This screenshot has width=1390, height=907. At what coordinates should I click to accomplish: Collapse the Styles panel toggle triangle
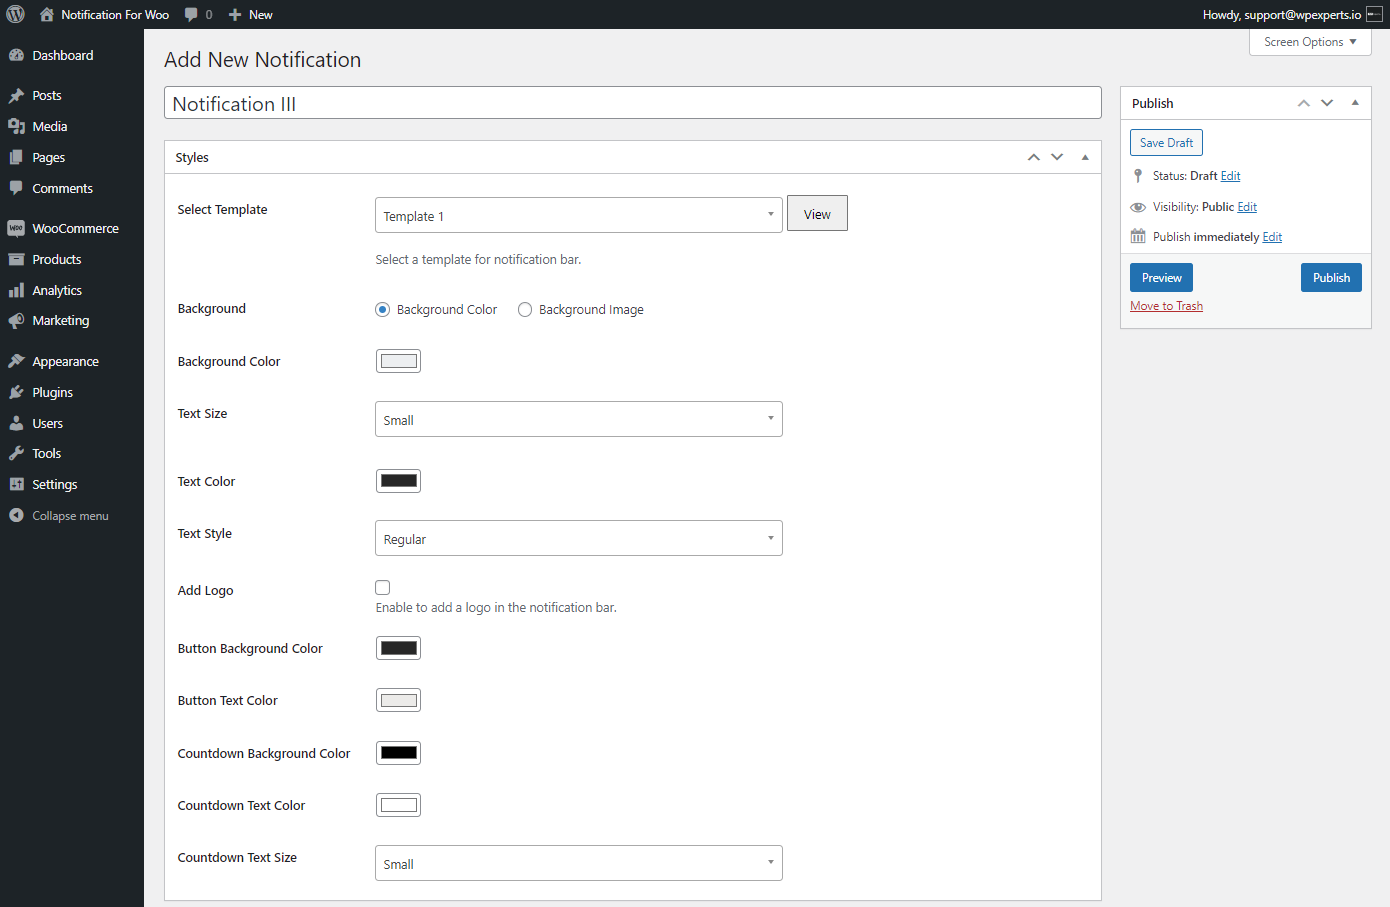point(1085,157)
